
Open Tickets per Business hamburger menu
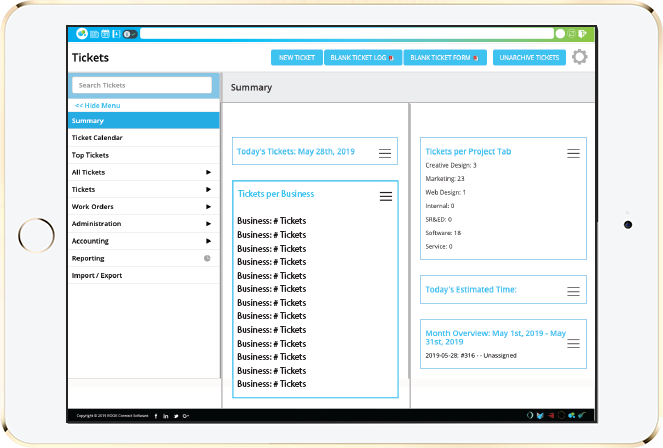pos(386,196)
